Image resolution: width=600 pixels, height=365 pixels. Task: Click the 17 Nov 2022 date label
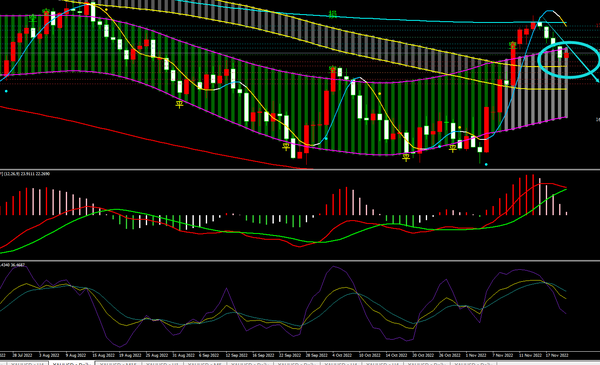(x=557, y=355)
